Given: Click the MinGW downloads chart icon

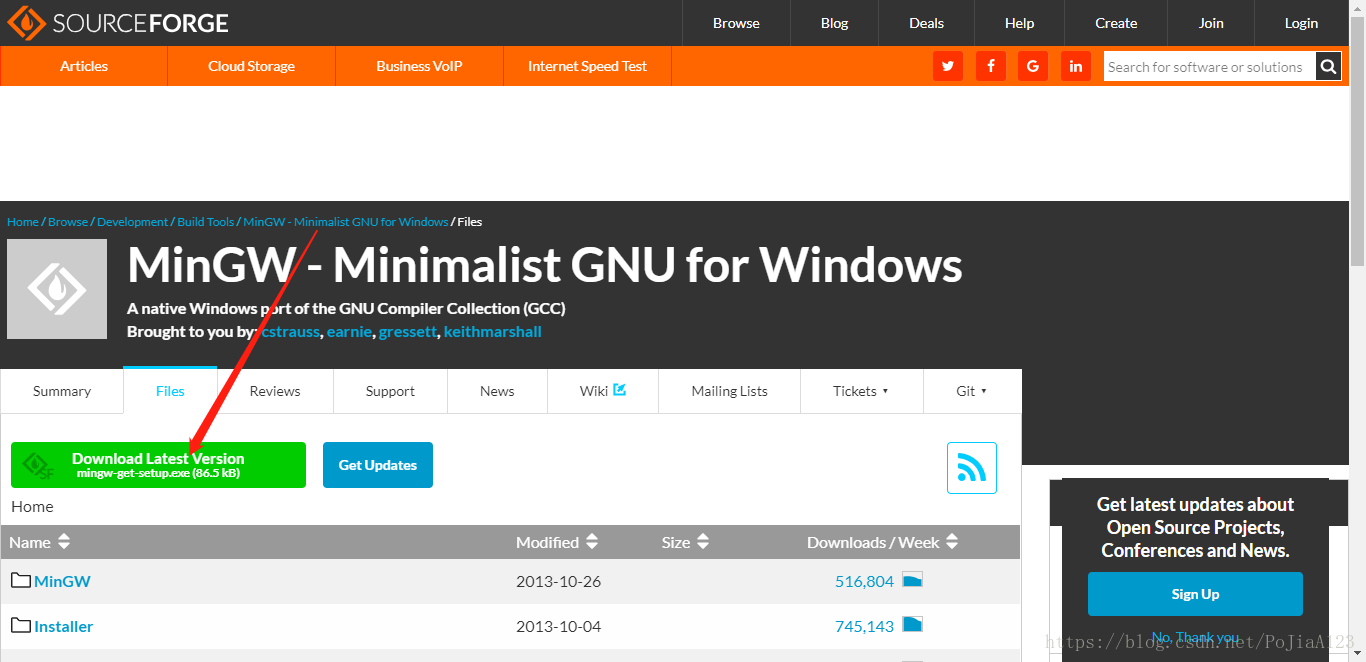Looking at the screenshot, I should (912, 580).
